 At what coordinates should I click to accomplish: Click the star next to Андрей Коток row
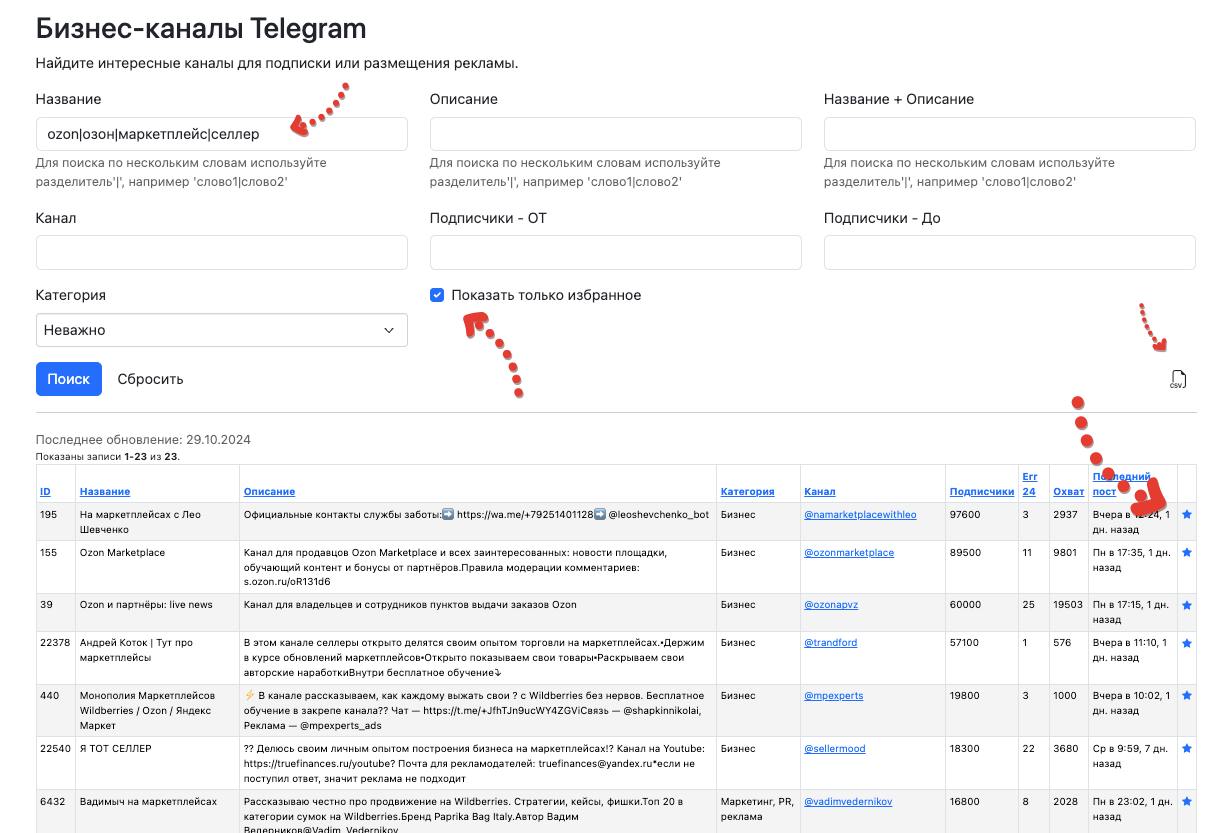point(1187,641)
